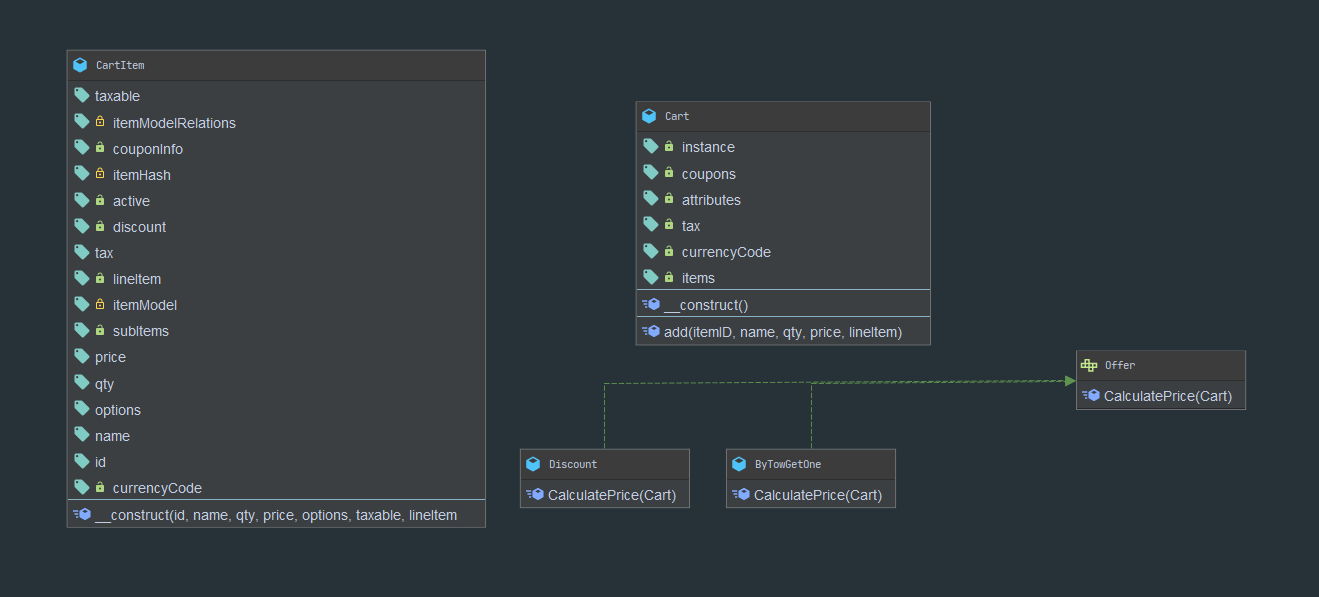1319x597 pixels.
Task: Select the itemModelRelations field in CartItem
Action: [x=174, y=123]
